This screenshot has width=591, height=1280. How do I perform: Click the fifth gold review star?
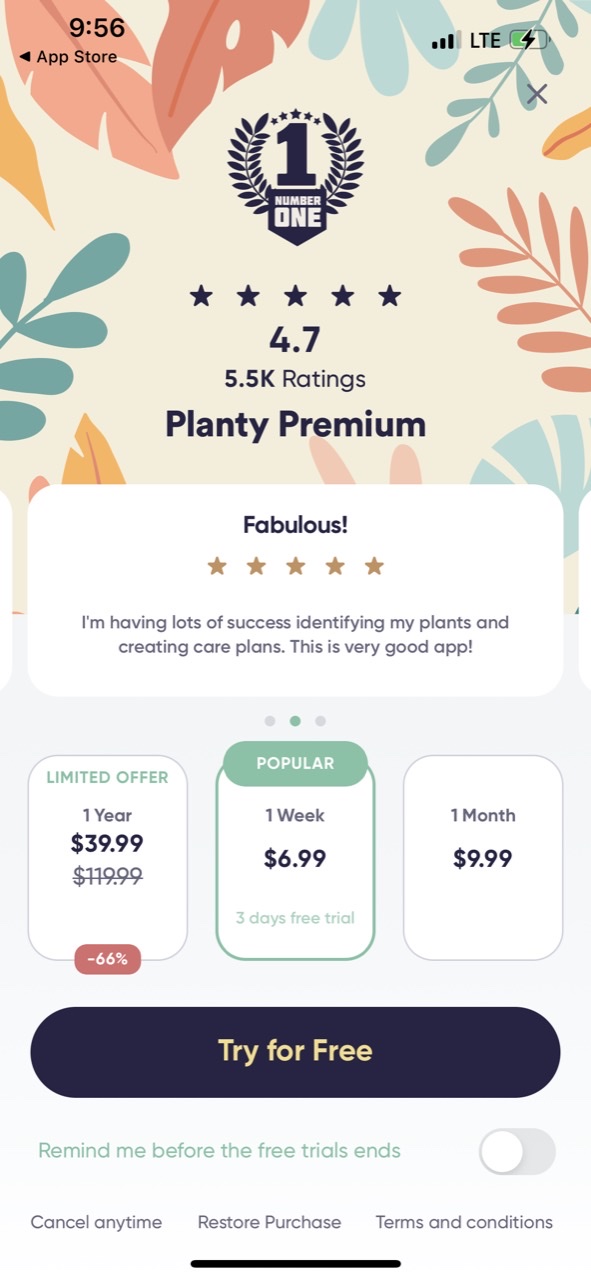pyautogui.click(x=373, y=566)
